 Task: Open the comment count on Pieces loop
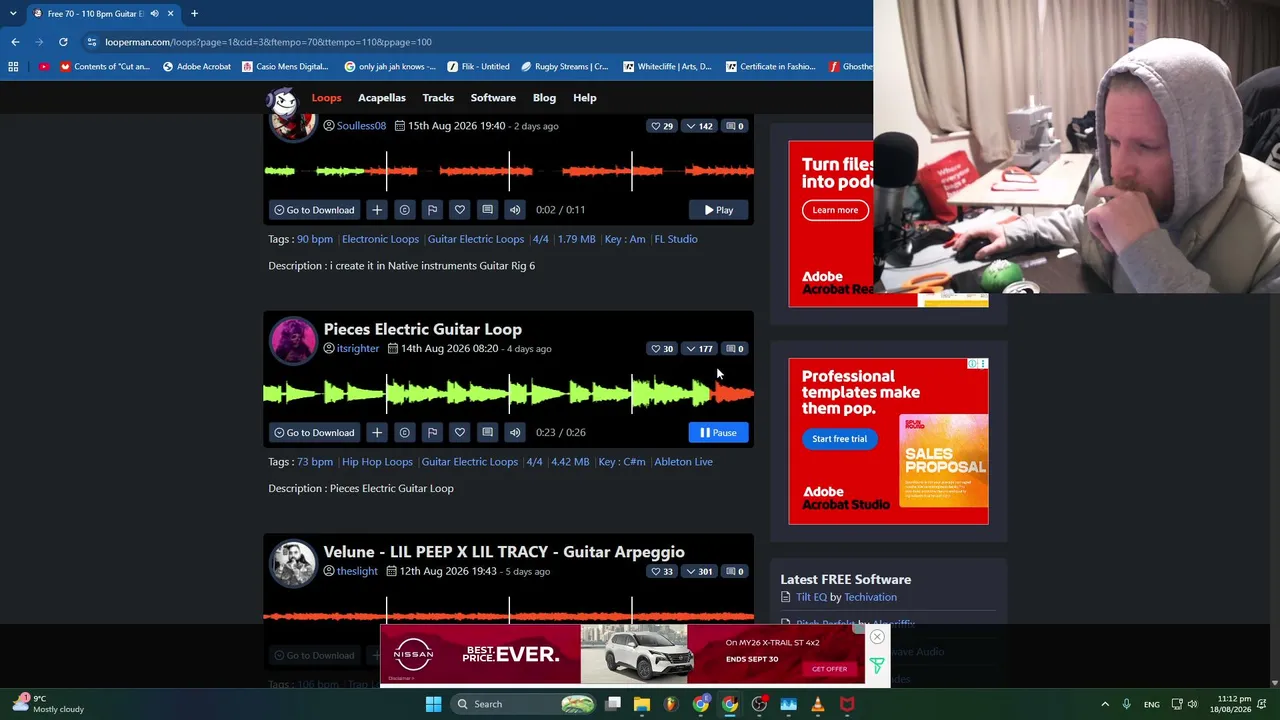pos(735,349)
